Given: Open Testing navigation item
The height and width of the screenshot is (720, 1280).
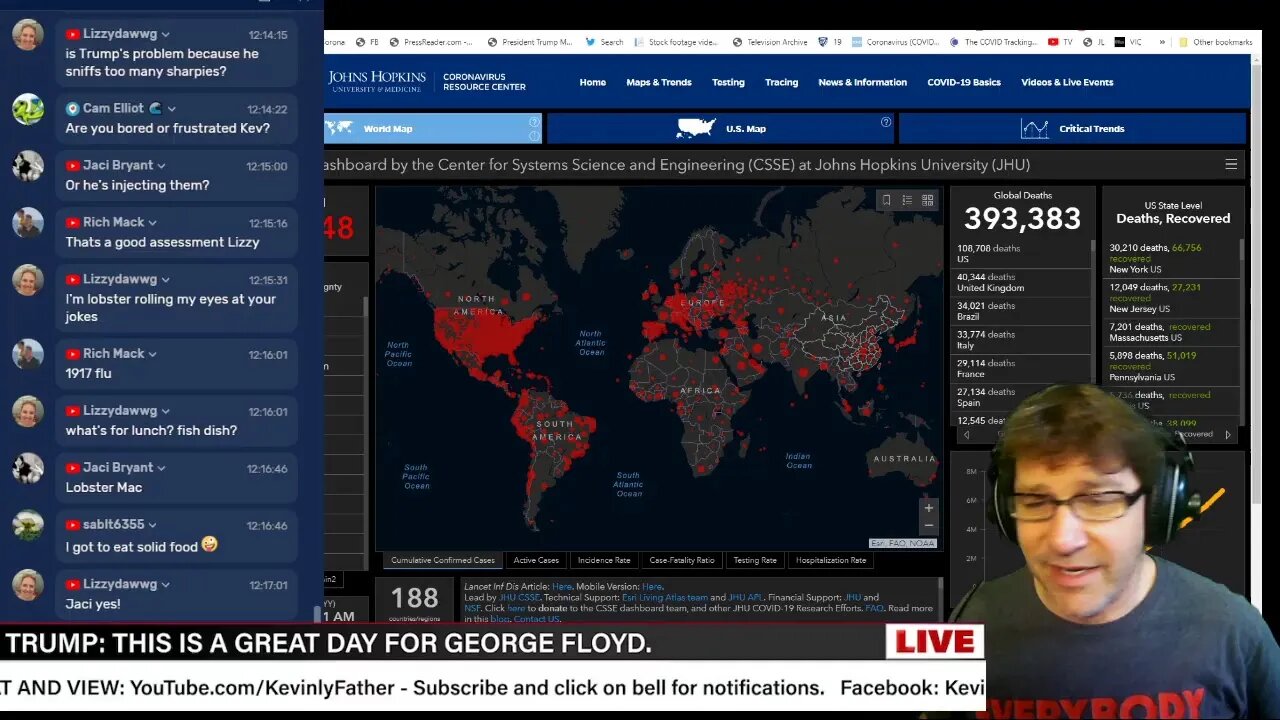Looking at the screenshot, I should (728, 82).
